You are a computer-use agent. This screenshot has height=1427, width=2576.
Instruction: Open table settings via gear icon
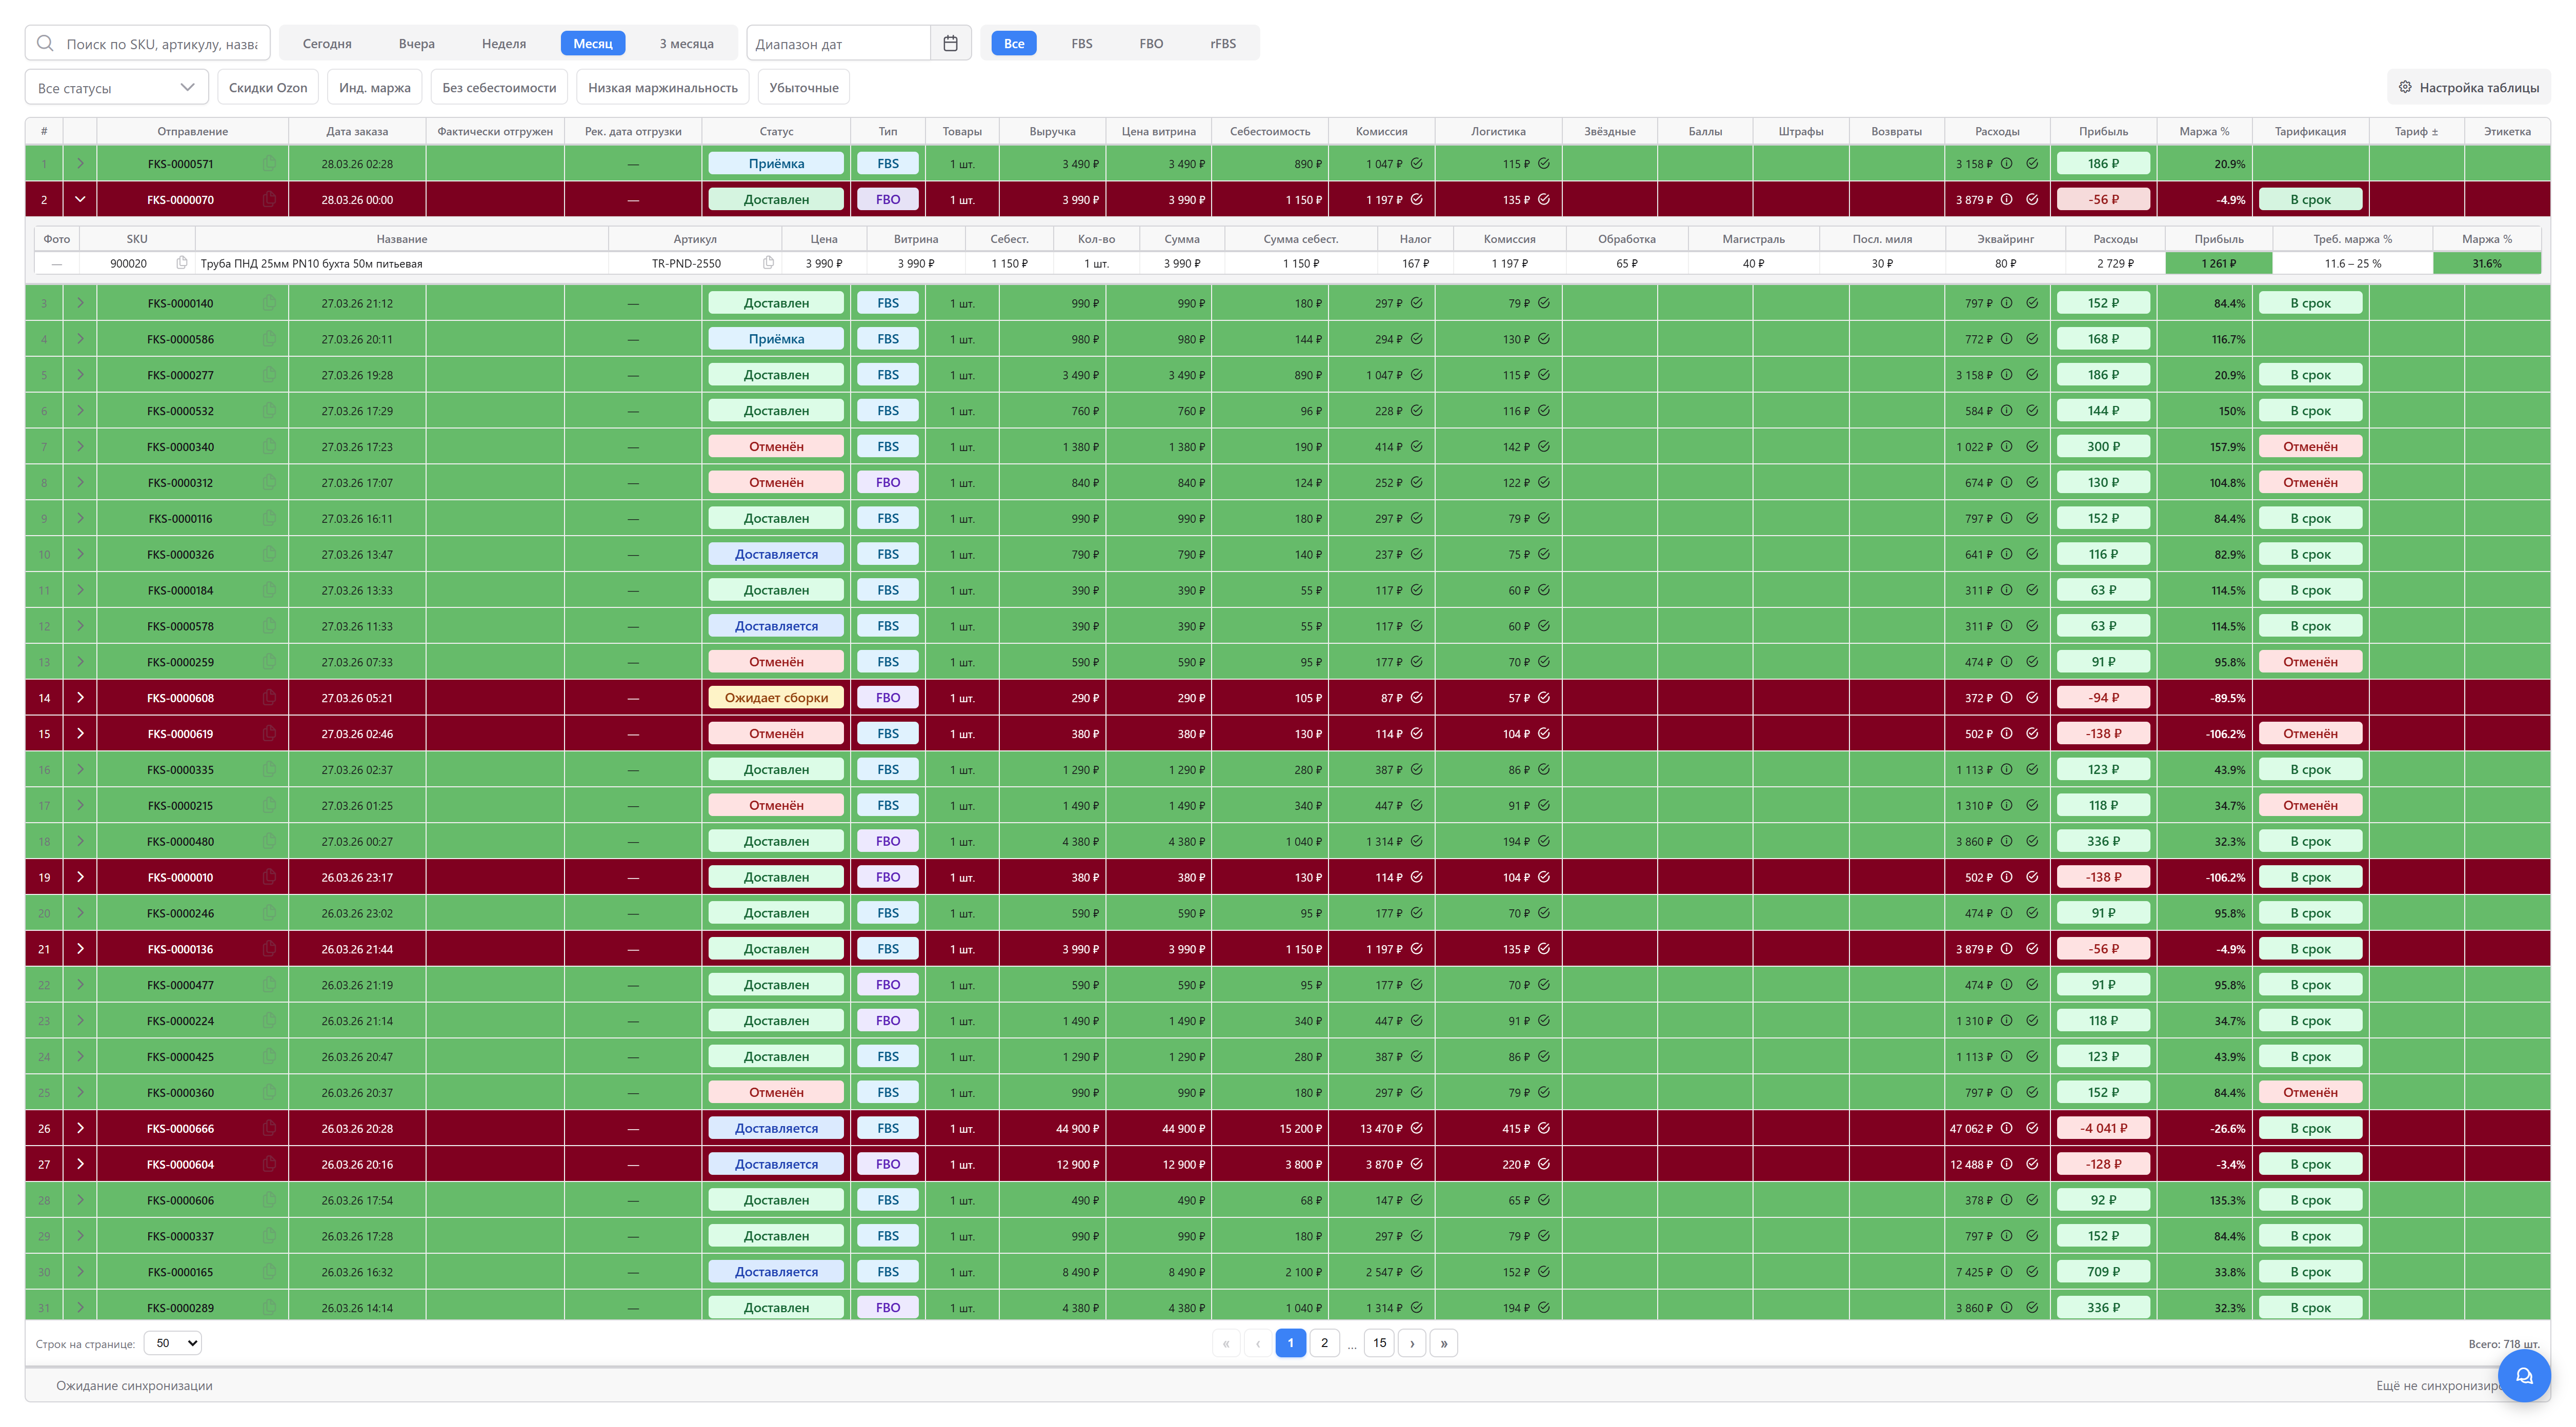[x=2405, y=87]
